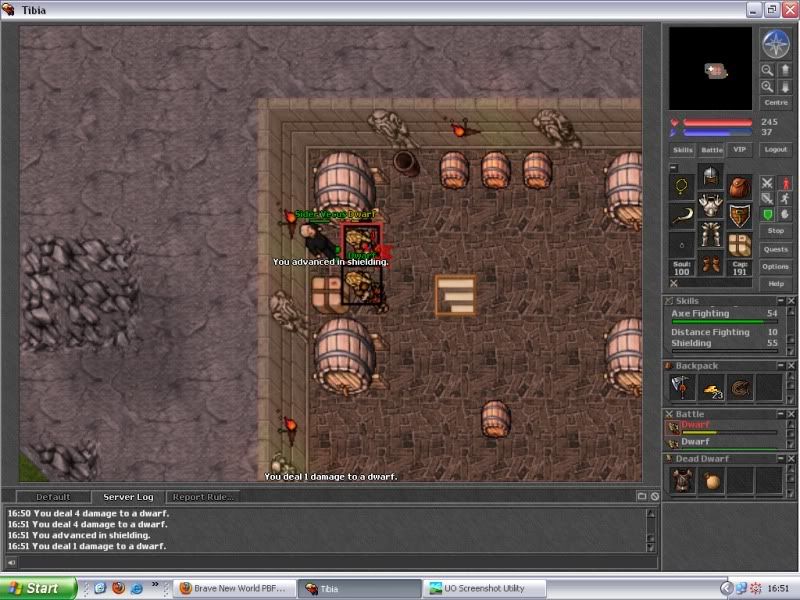
Task: Select the plate armor slot
Action: tap(710, 205)
